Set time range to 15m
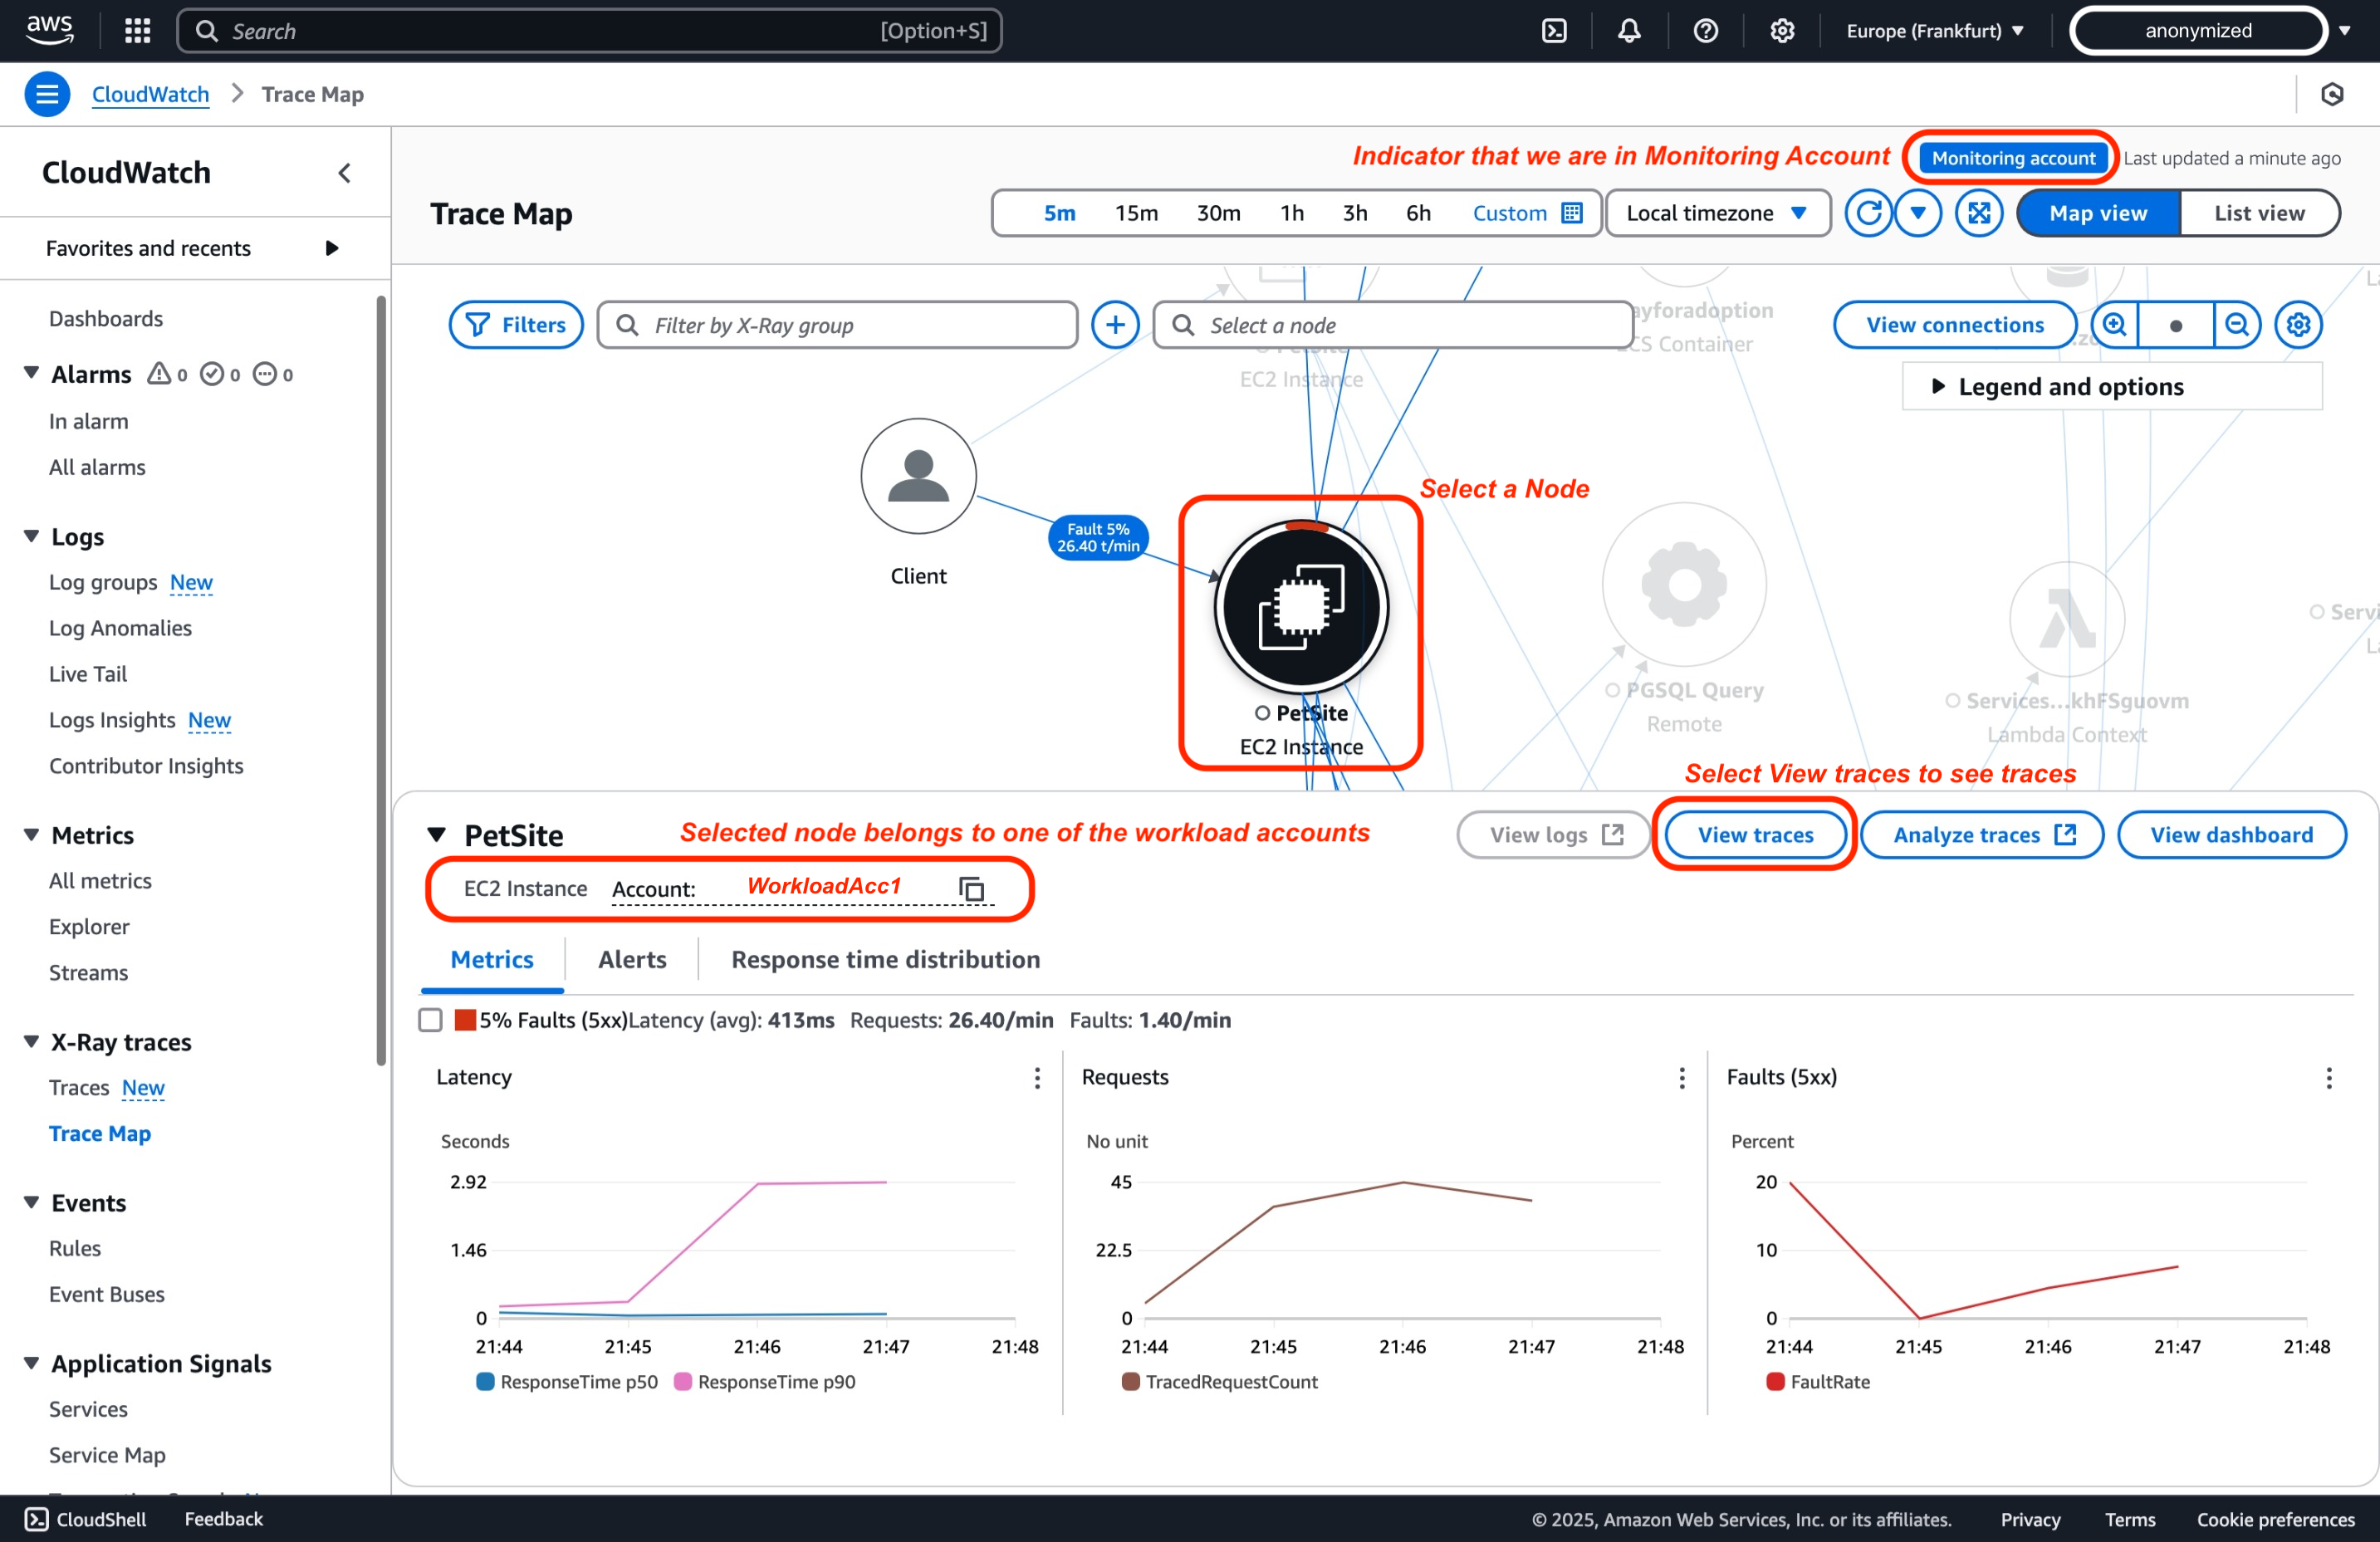Viewport: 2380px width, 1542px height. click(1136, 213)
